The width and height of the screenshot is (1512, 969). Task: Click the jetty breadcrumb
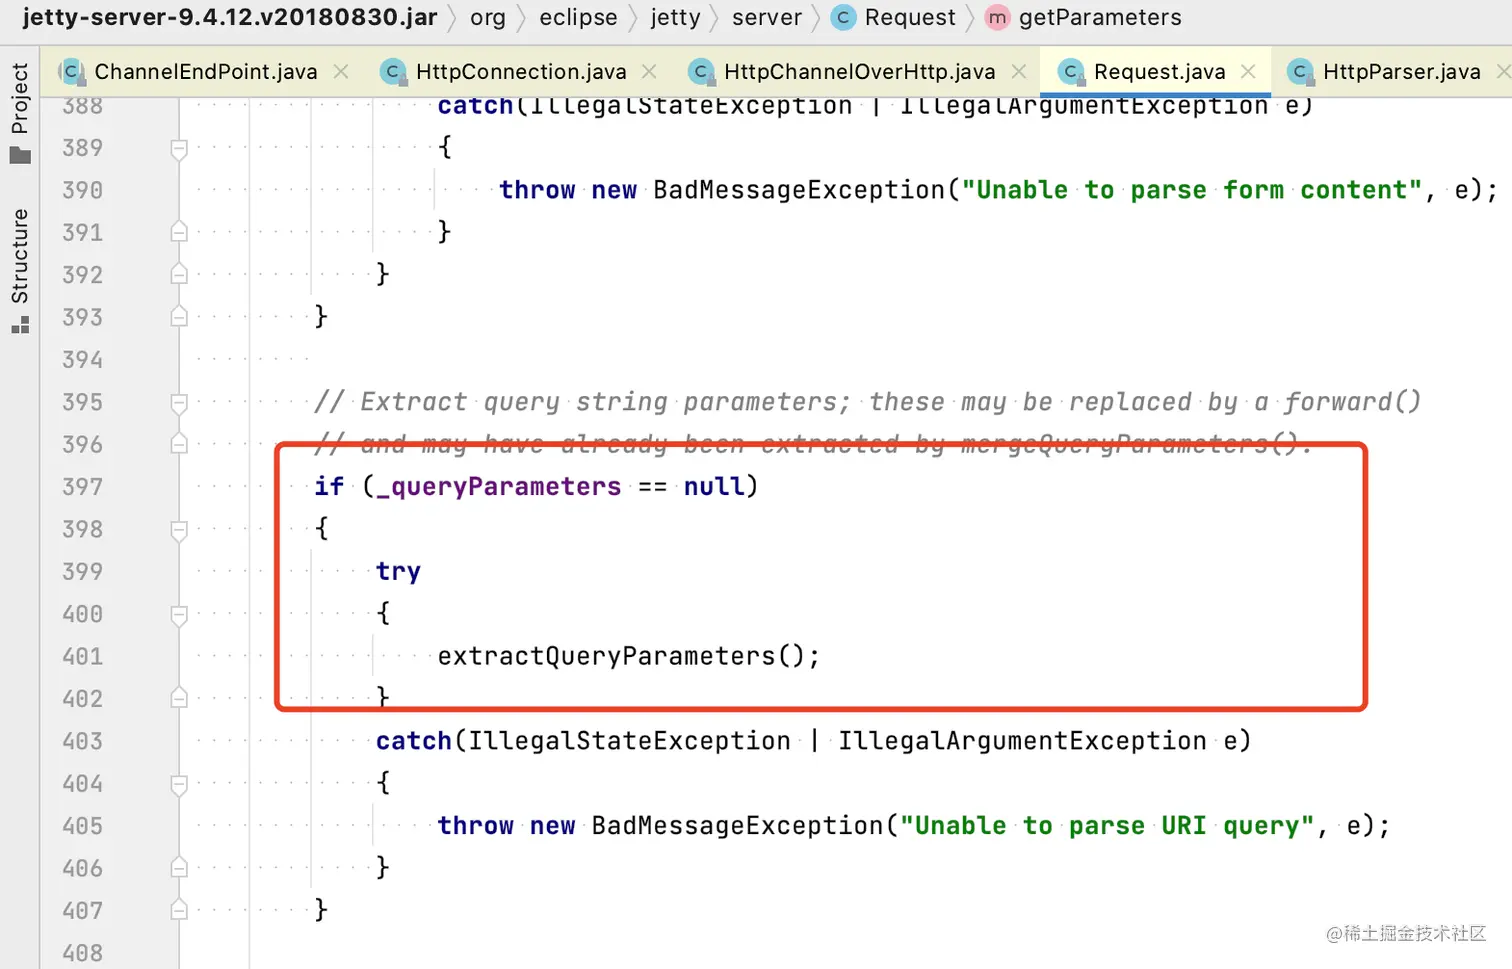click(x=675, y=17)
